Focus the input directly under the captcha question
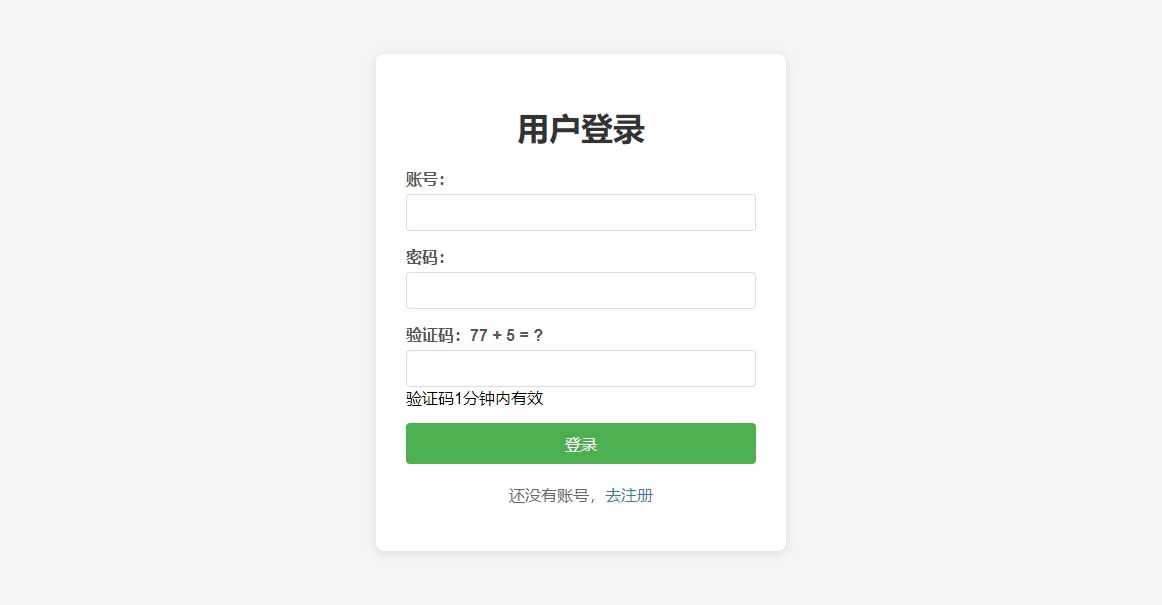Image resolution: width=1162 pixels, height=605 pixels. [x=580, y=368]
